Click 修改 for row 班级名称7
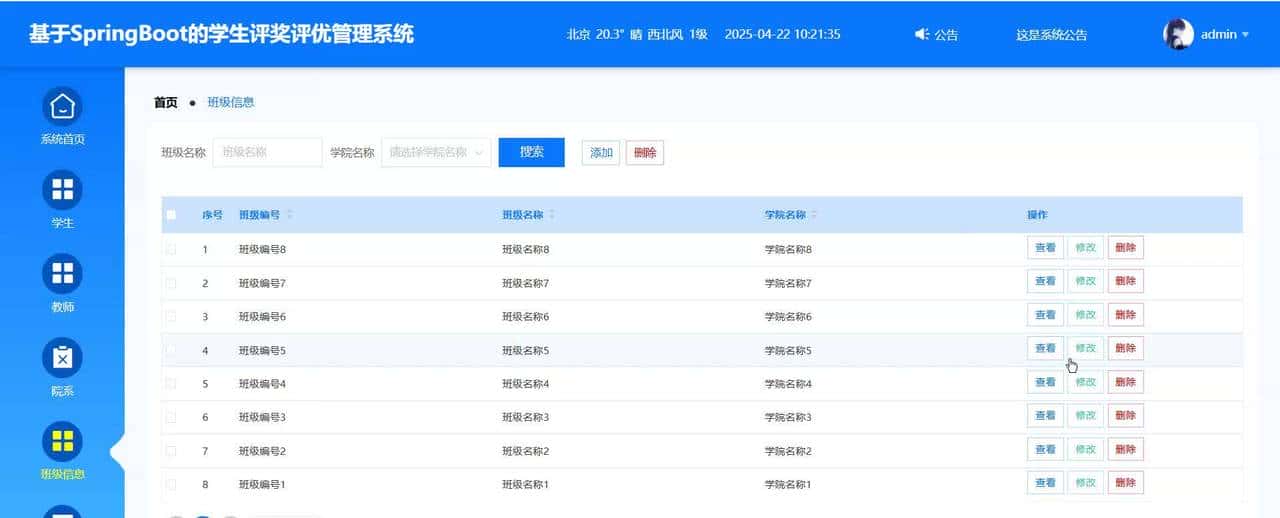This screenshot has width=1280, height=518. [1086, 282]
